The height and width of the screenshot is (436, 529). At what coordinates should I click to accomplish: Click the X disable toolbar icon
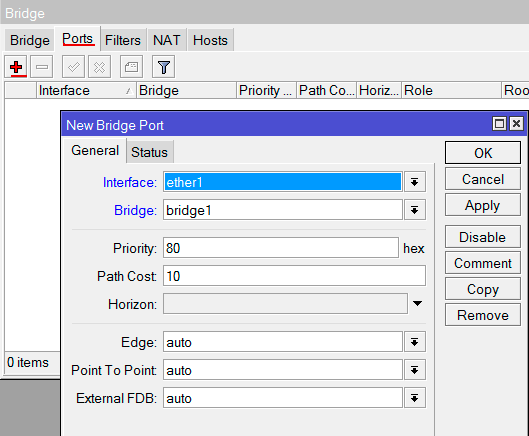coord(100,67)
